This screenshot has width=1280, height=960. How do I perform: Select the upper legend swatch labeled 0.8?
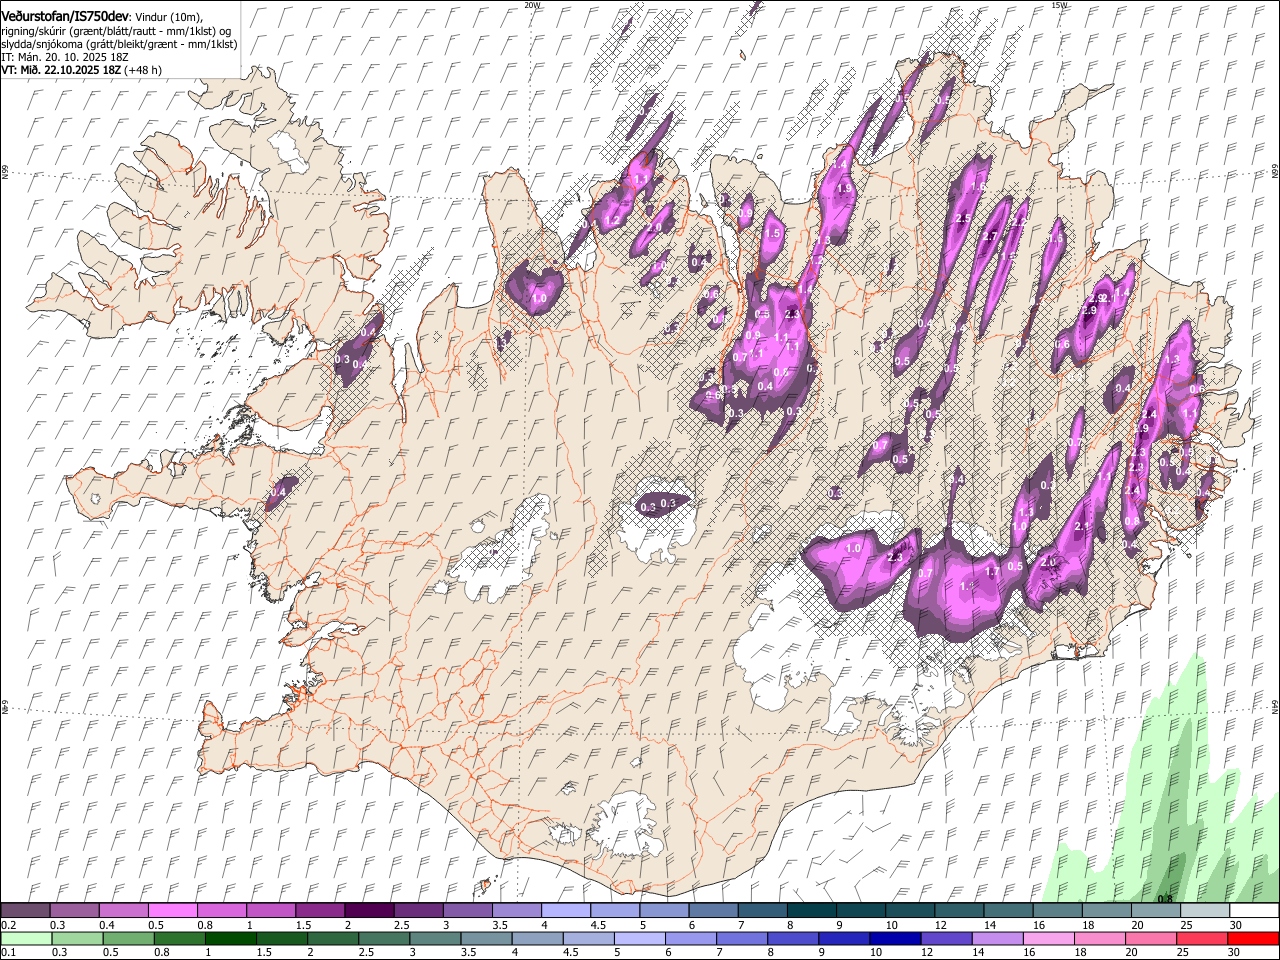pos(221,911)
